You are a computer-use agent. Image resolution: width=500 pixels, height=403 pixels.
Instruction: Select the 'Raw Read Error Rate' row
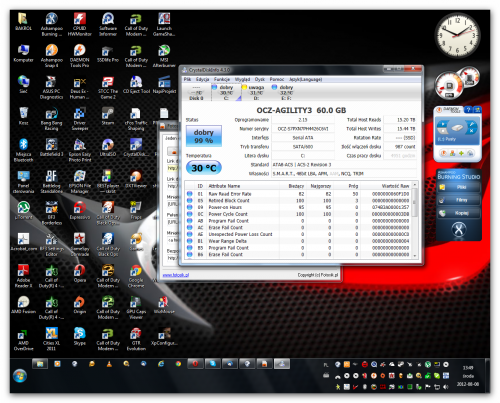298,194
